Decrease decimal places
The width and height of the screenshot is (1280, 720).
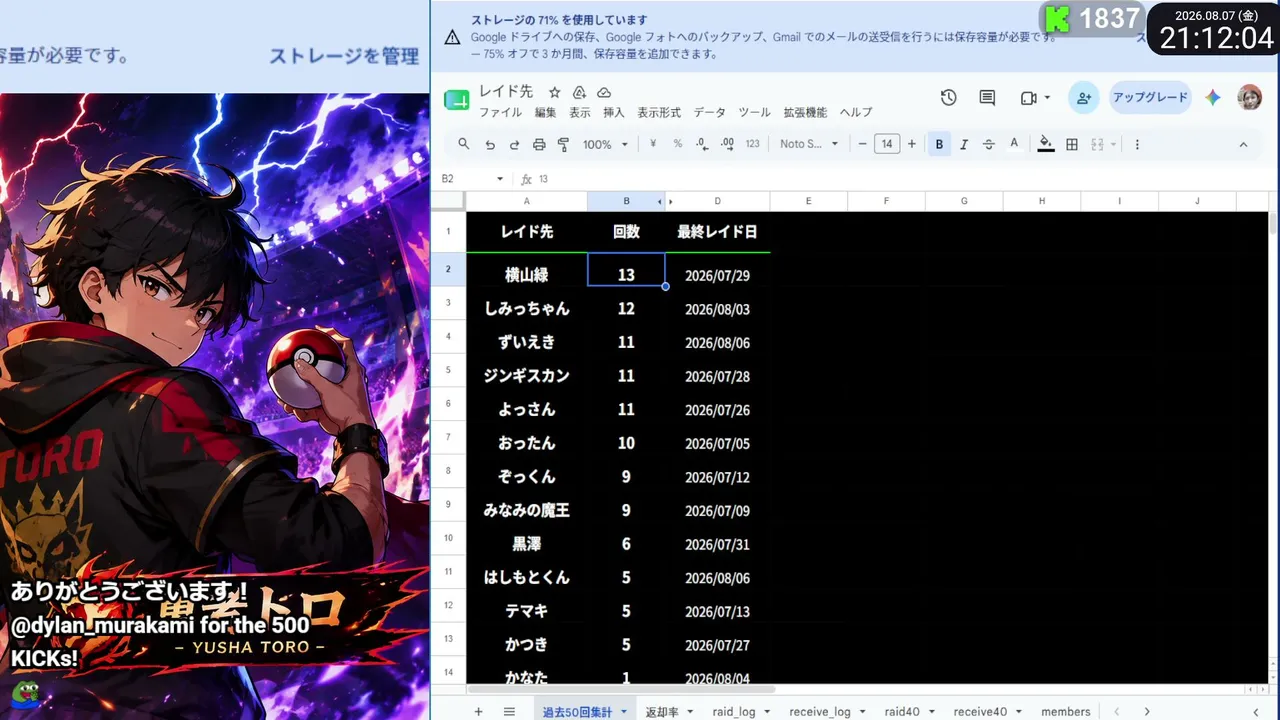[702, 144]
